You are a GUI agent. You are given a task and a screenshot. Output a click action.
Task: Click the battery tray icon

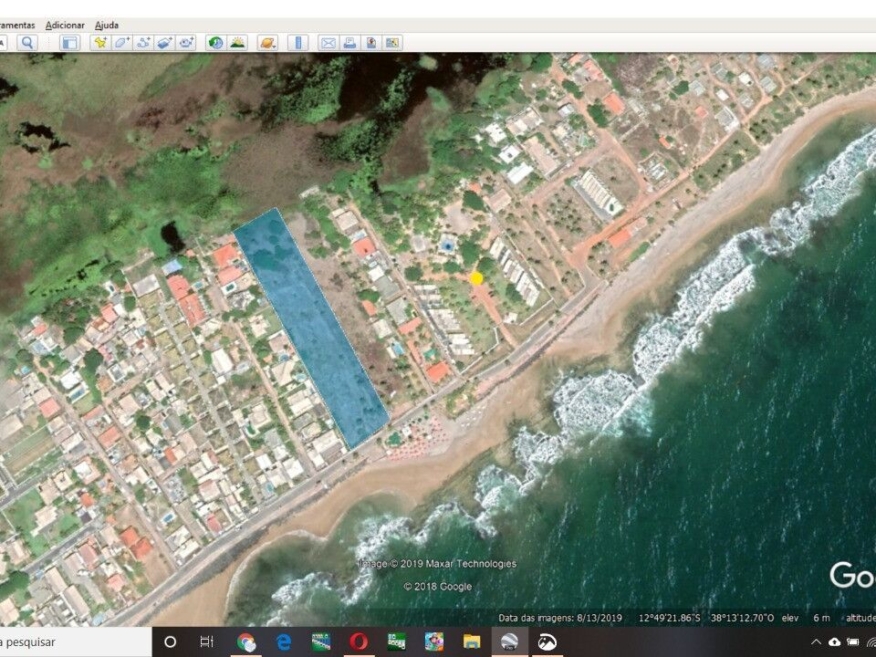point(853,642)
